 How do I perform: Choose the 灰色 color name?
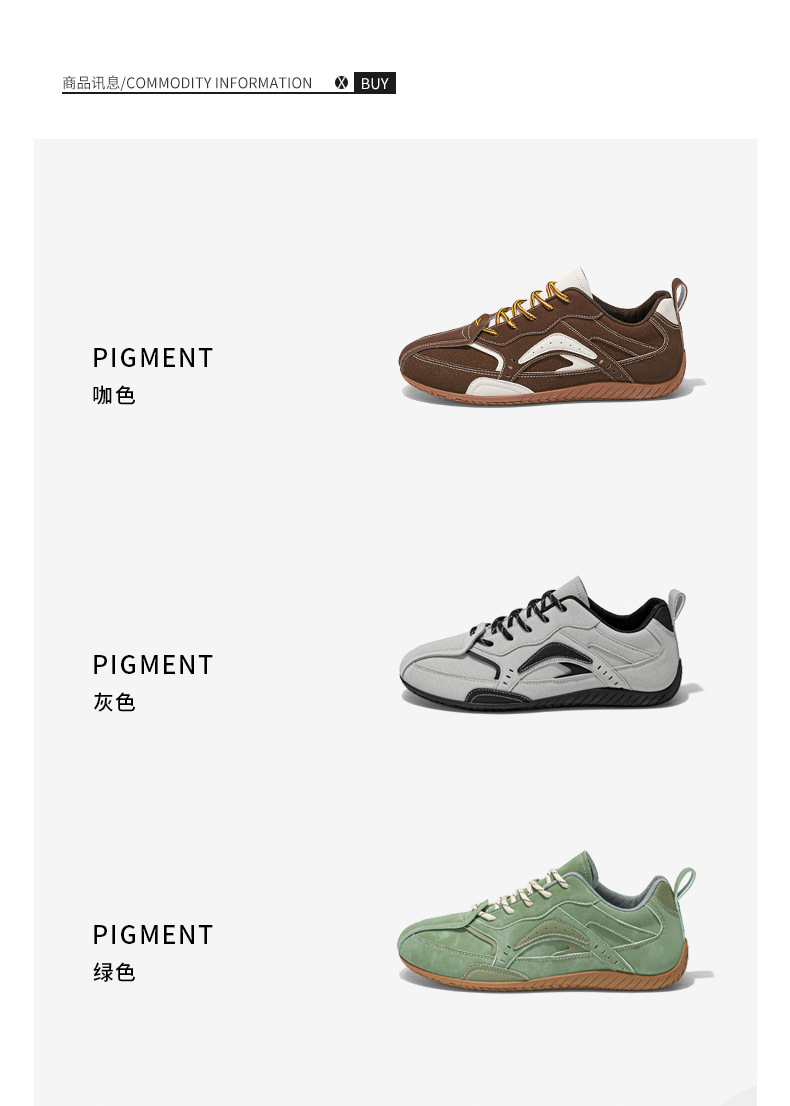[114, 702]
